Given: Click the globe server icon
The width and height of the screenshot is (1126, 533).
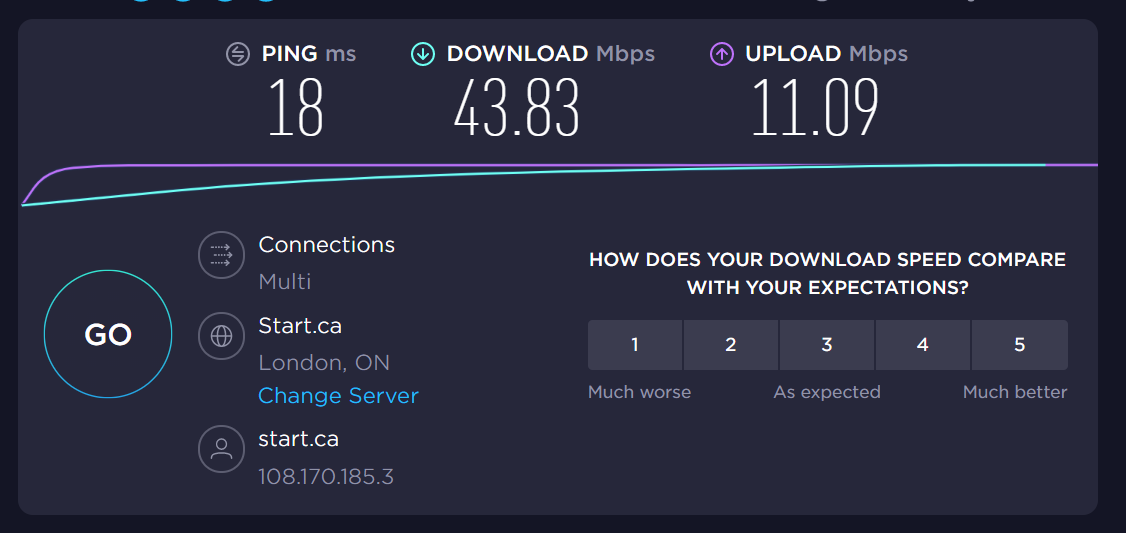Looking at the screenshot, I should coord(222,335).
